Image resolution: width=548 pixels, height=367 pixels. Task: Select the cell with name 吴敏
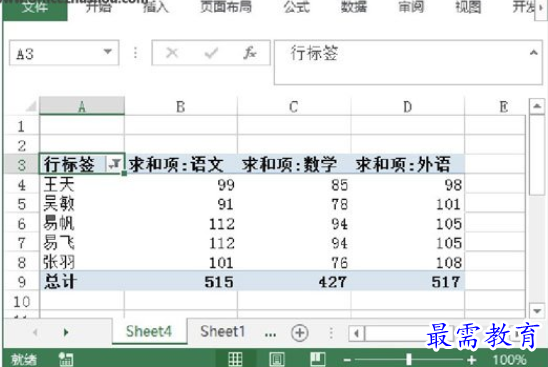click(x=82, y=204)
